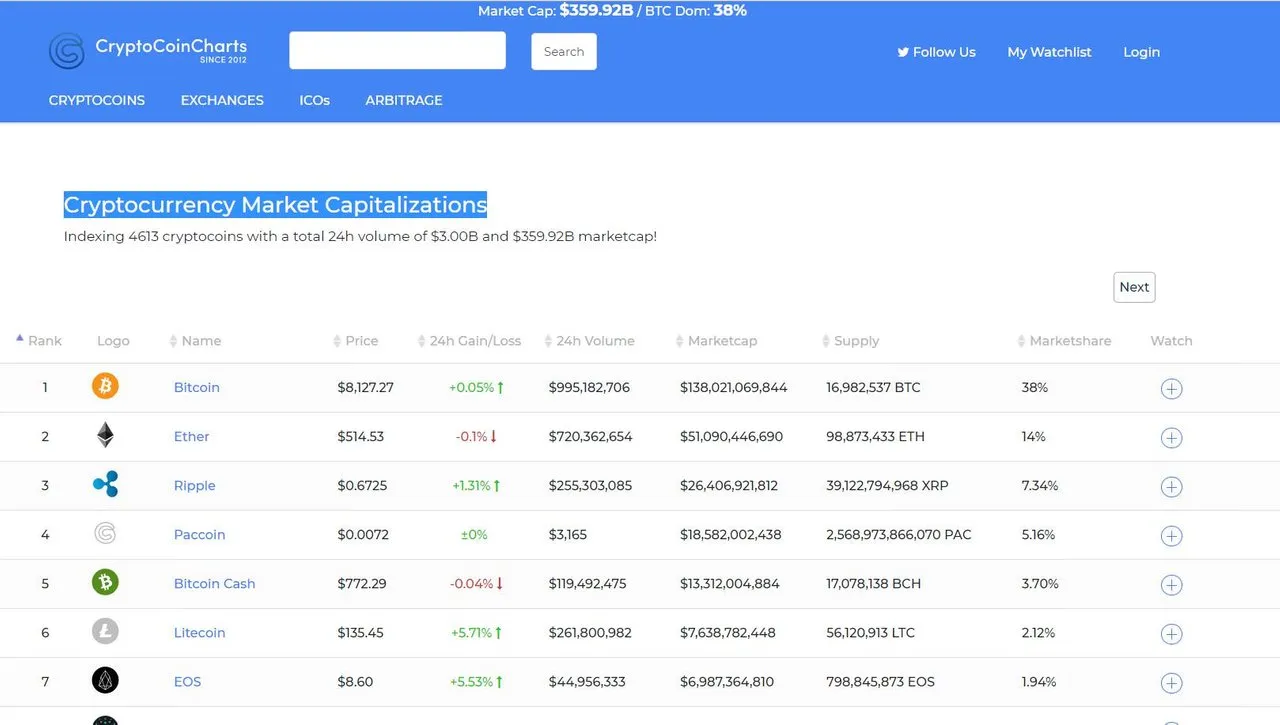This screenshot has width=1280, height=725.
Task: Click Litecoin gain +5.71%
Action: click(x=476, y=632)
